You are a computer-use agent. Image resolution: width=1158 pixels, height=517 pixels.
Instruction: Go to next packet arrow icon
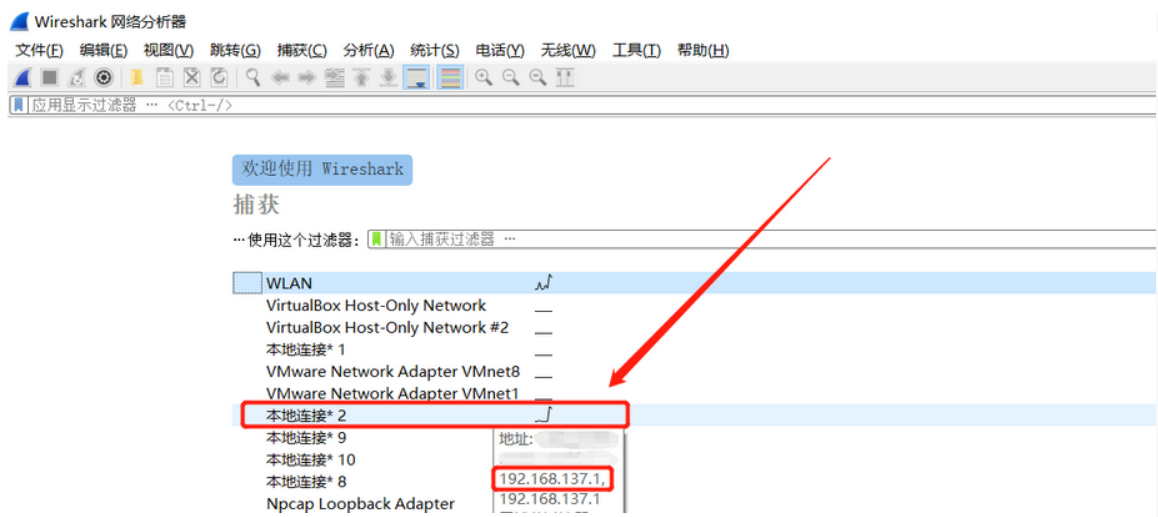pyautogui.click(x=307, y=77)
